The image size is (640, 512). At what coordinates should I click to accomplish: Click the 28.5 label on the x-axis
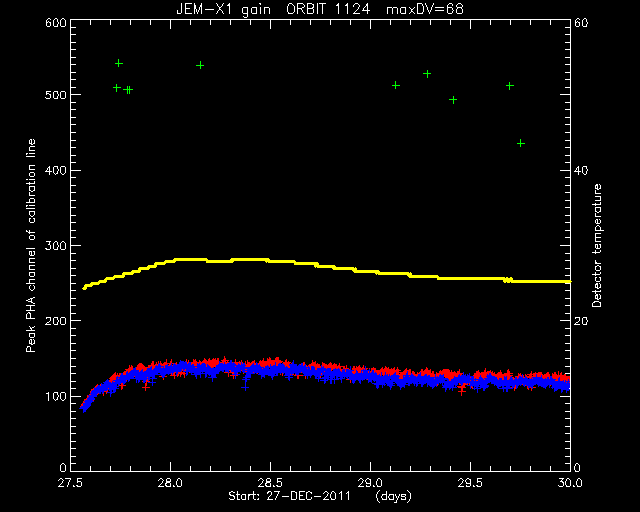click(x=270, y=483)
